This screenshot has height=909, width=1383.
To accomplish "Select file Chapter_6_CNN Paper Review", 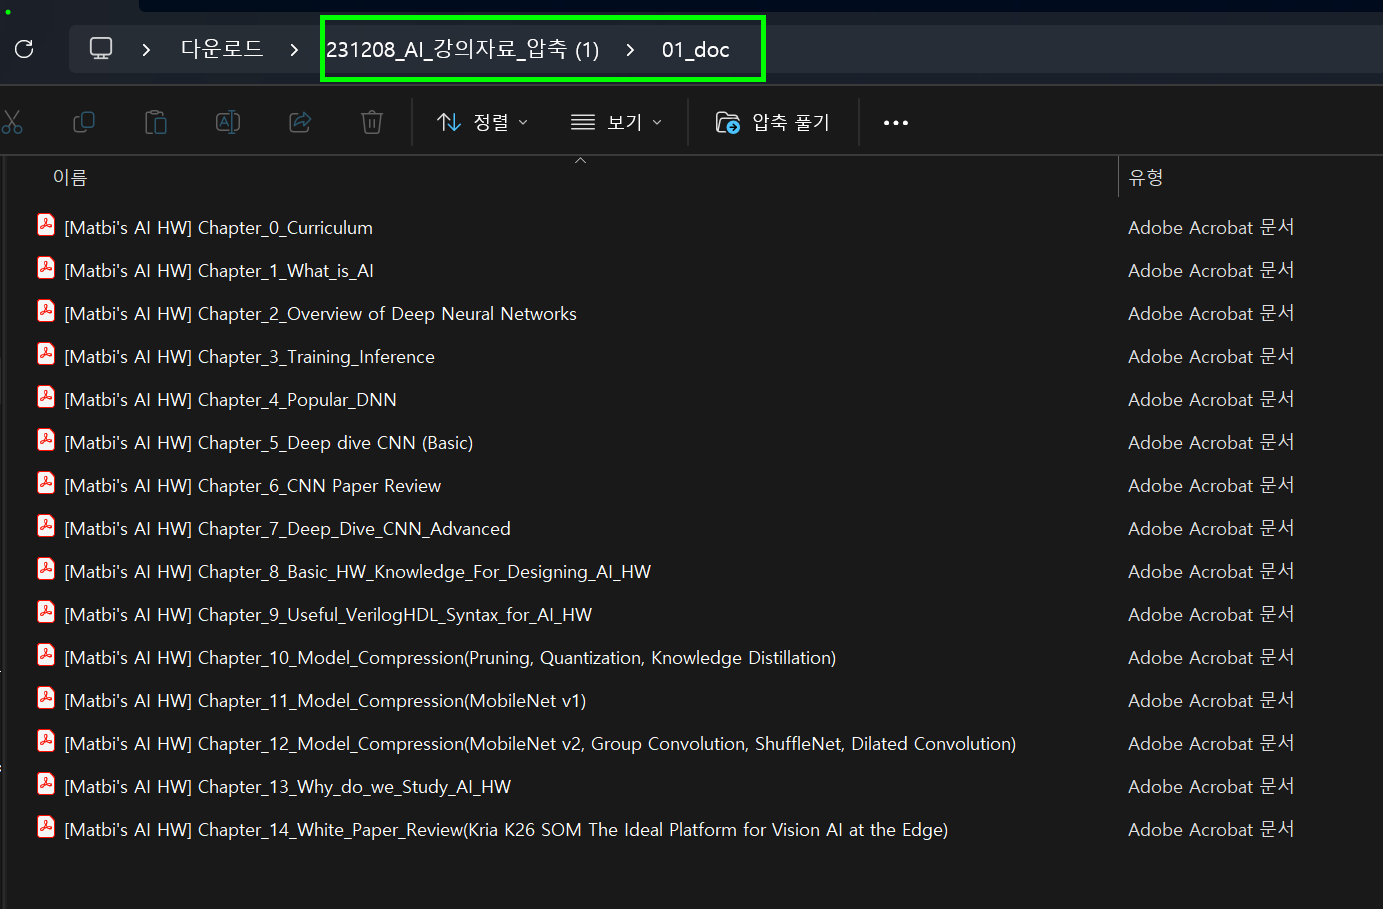I will click(252, 486).
